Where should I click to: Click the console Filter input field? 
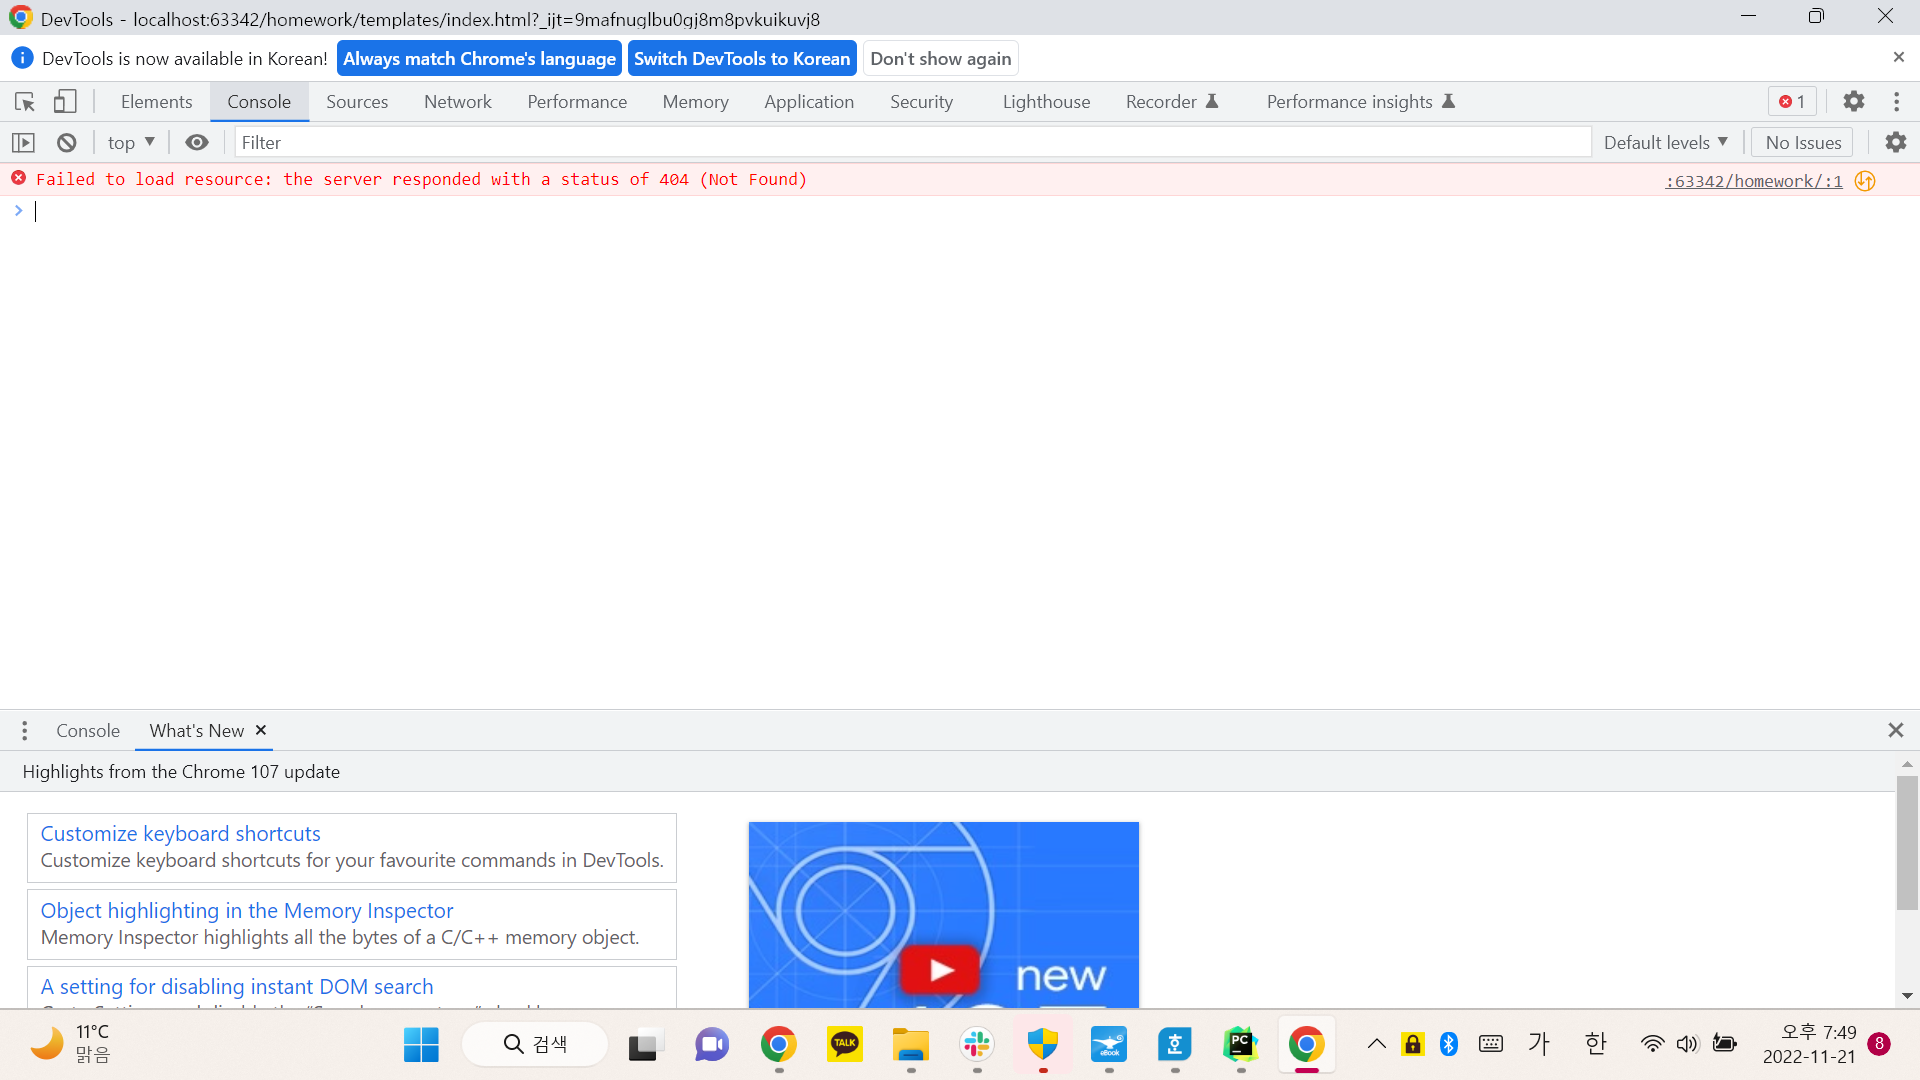[x=912, y=143]
